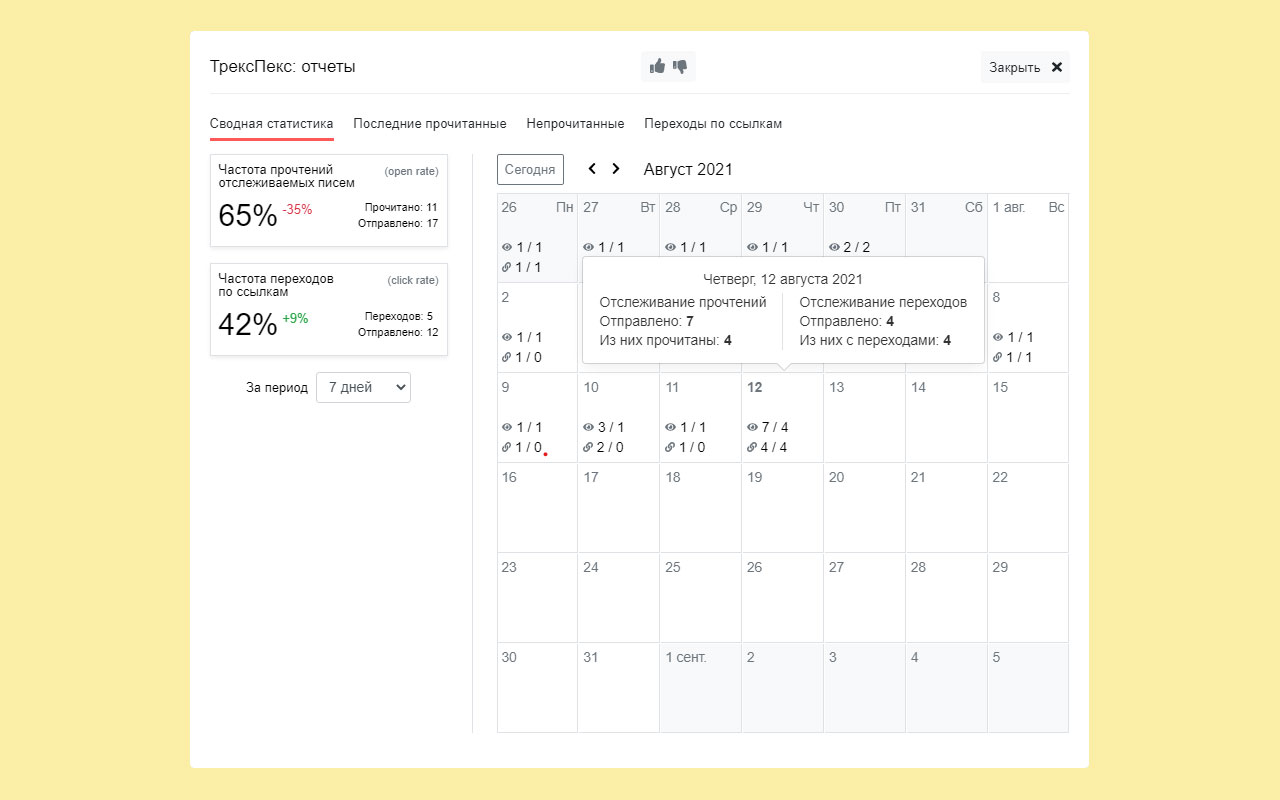The width and height of the screenshot is (1280, 800).
Task: Click the Август 2021 month title
Action: click(x=688, y=169)
